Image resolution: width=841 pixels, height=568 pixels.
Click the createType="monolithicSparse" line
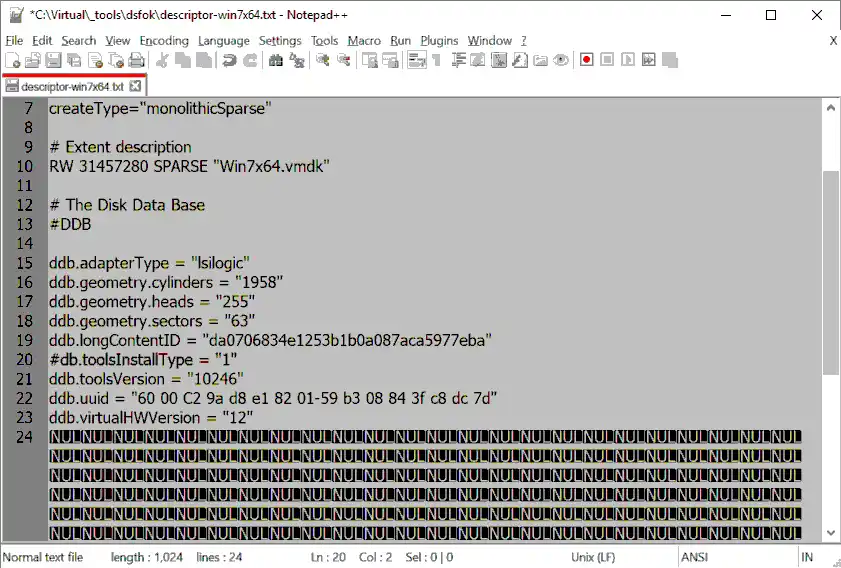160,108
